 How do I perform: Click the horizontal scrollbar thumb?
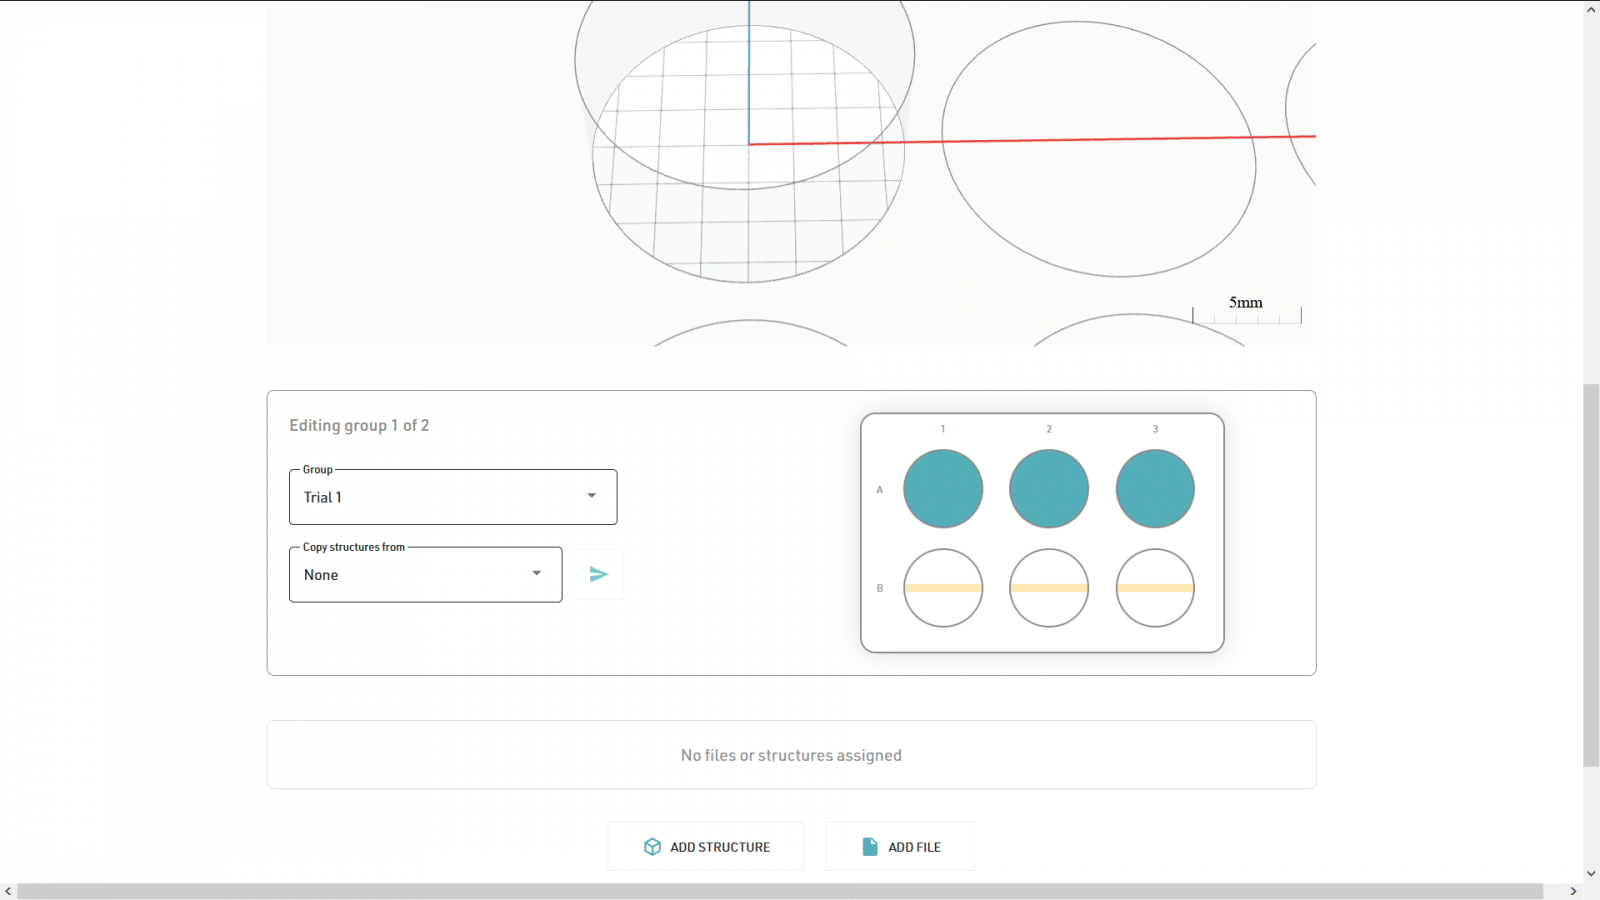pos(780,891)
